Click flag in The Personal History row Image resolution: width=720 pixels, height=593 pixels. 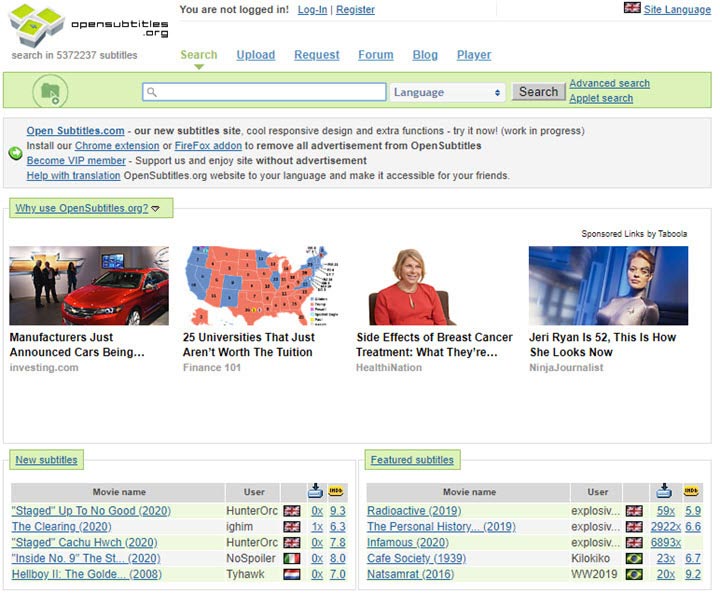634,527
